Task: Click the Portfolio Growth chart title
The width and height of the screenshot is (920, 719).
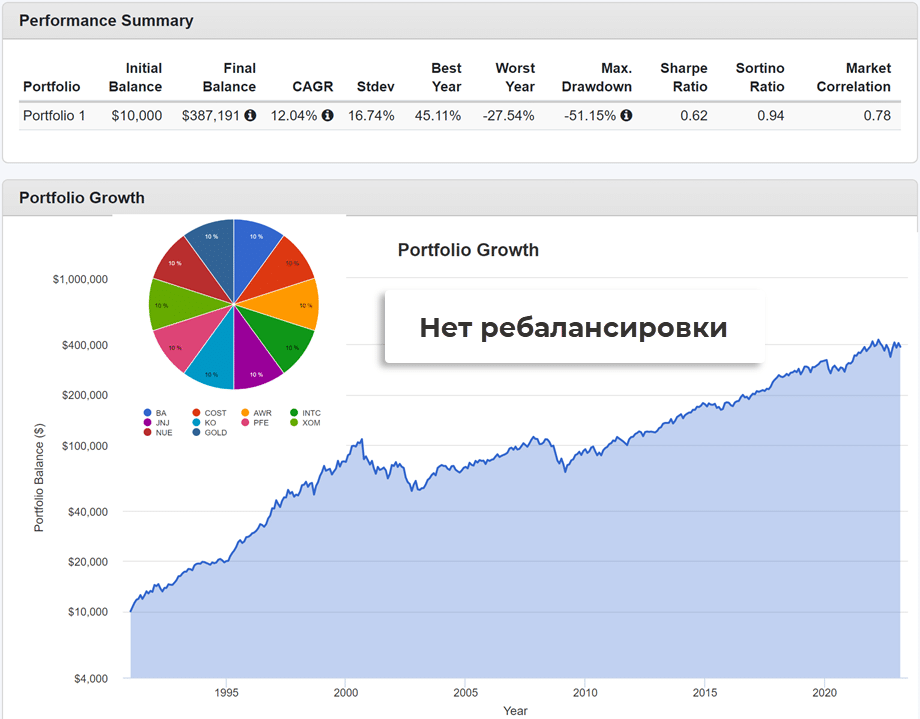Action: coord(468,250)
